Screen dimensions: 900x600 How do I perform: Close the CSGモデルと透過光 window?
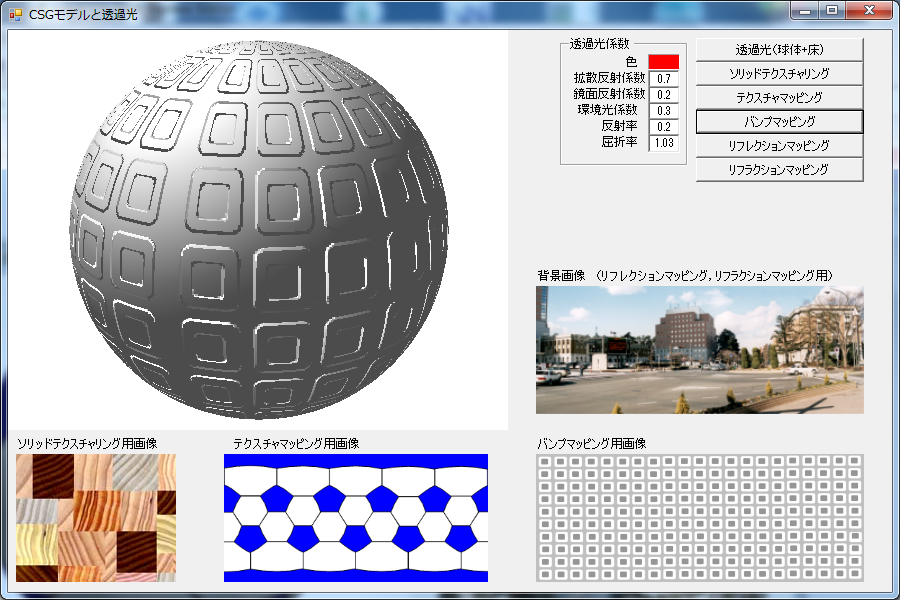[869, 11]
